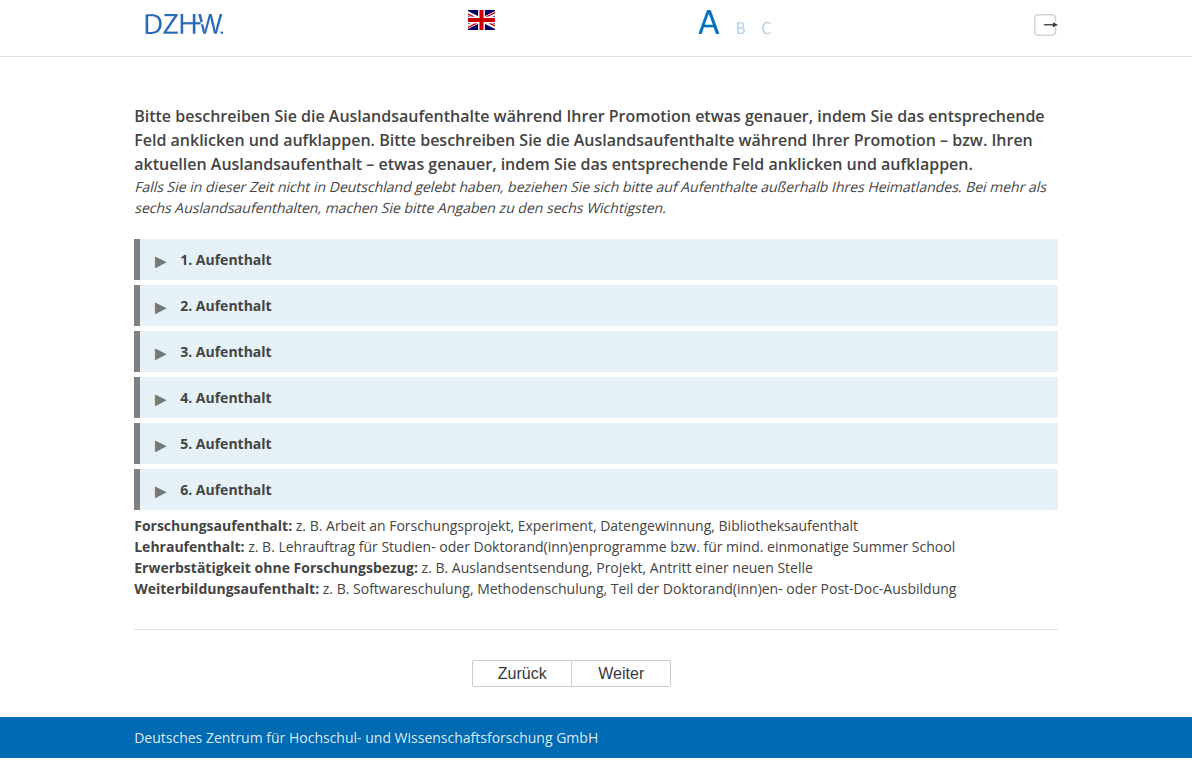Click the bold question heading 'Bitte beschreiben Sie'
1192x767 pixels.
click(x=589, y=140)
